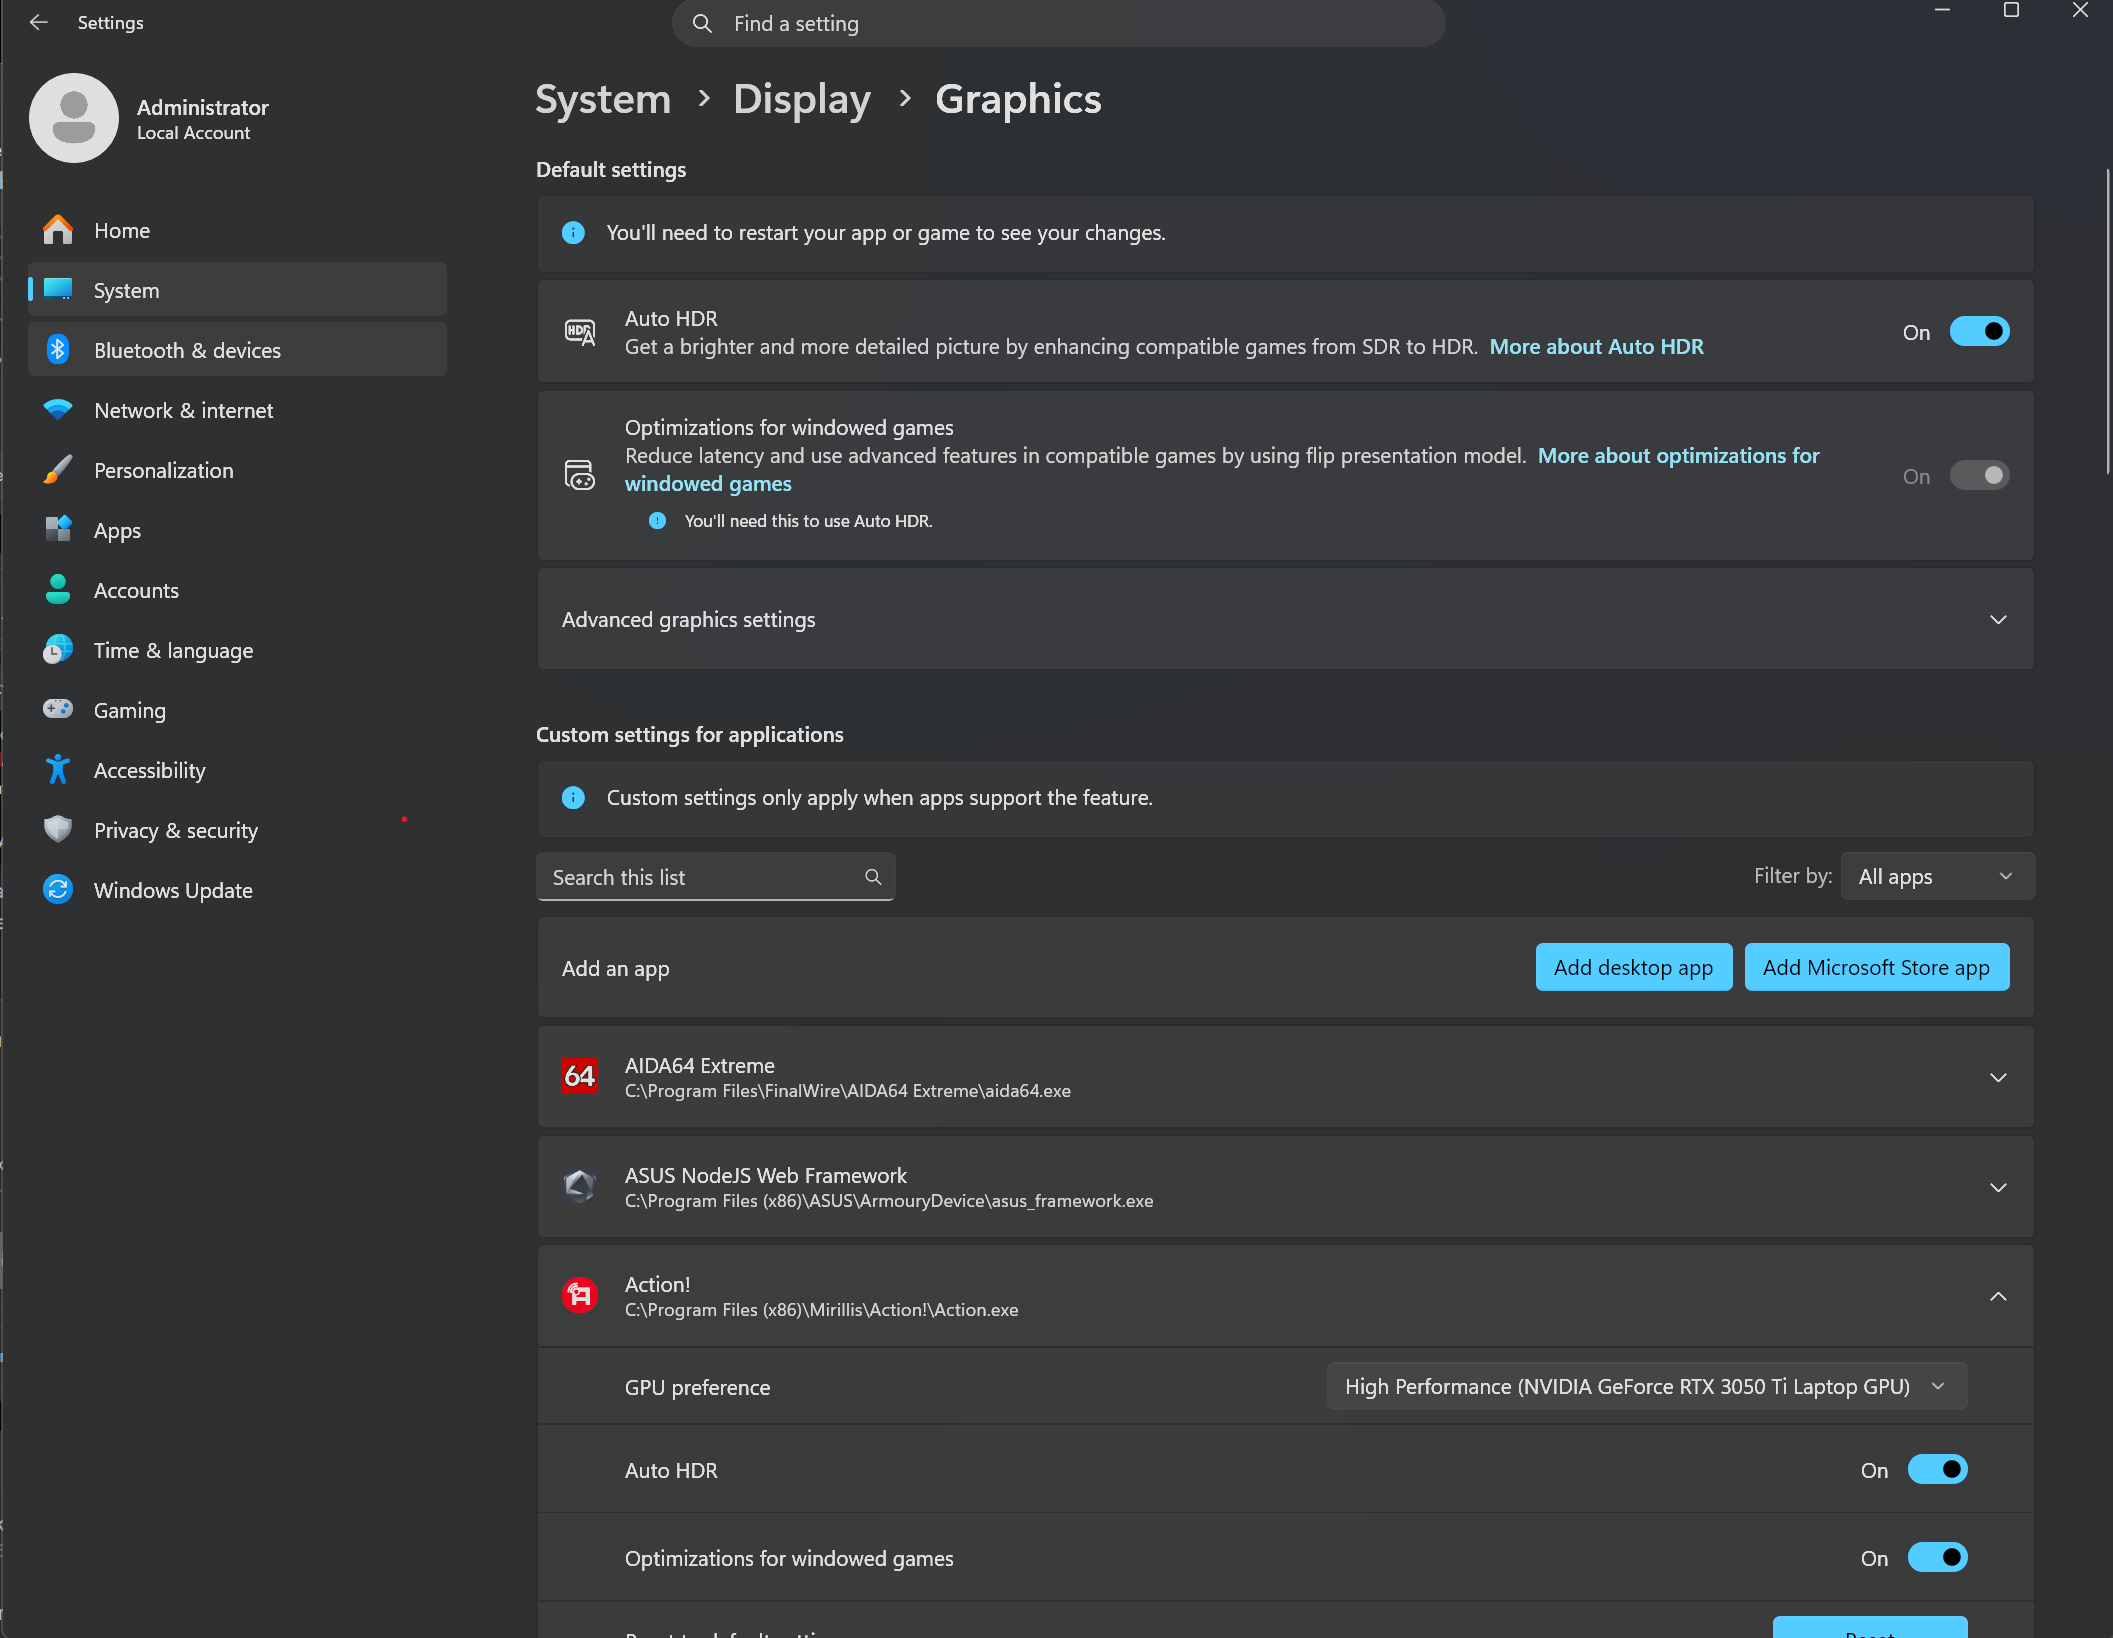Click the System monitor icon in sidebar
2113x1638 pixels.
pyautogui.click(x=58, y=290)
